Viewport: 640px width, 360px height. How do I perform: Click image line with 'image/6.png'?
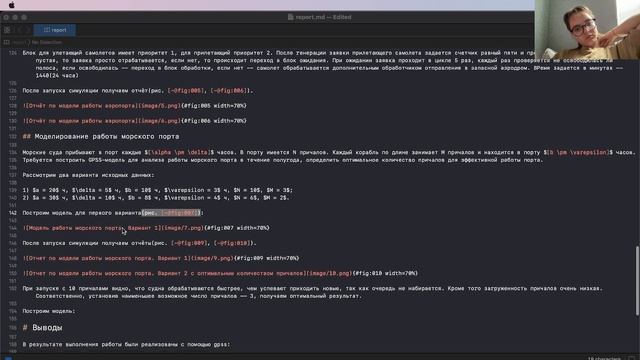(134, 121)
